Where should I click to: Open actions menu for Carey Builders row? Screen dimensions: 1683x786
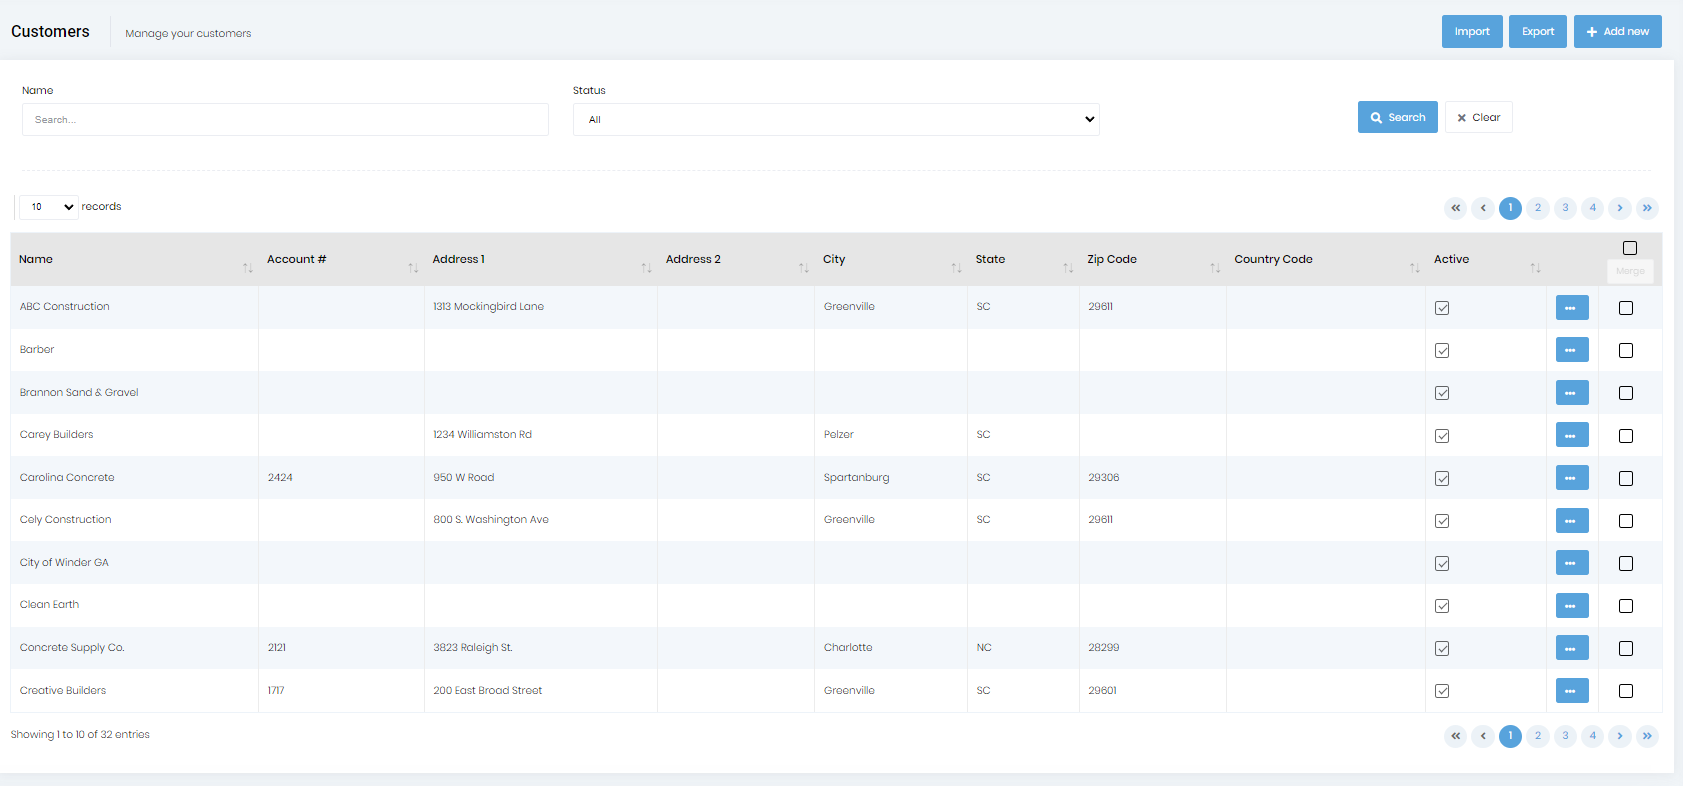(1572, 435)
